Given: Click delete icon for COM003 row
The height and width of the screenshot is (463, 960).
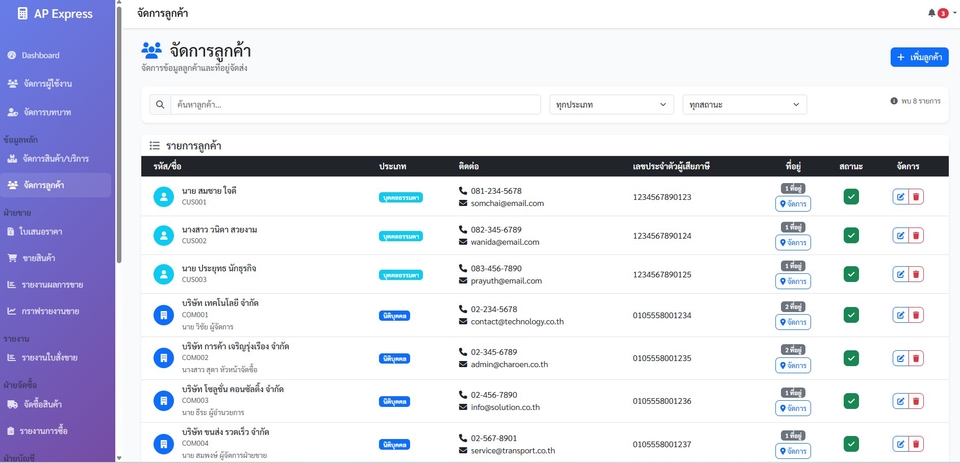Looking at the screenshot, I should (916, 401).
